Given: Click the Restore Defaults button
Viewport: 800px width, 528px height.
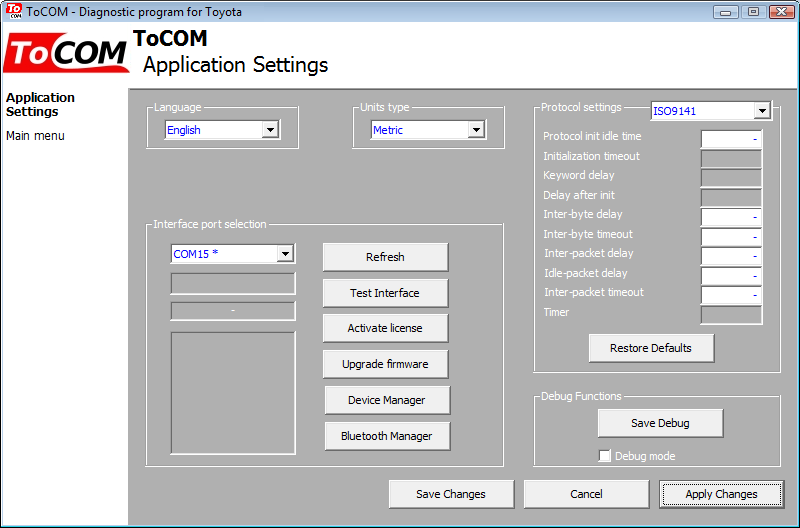Looking at the screenshot, I should click(651, 348).
